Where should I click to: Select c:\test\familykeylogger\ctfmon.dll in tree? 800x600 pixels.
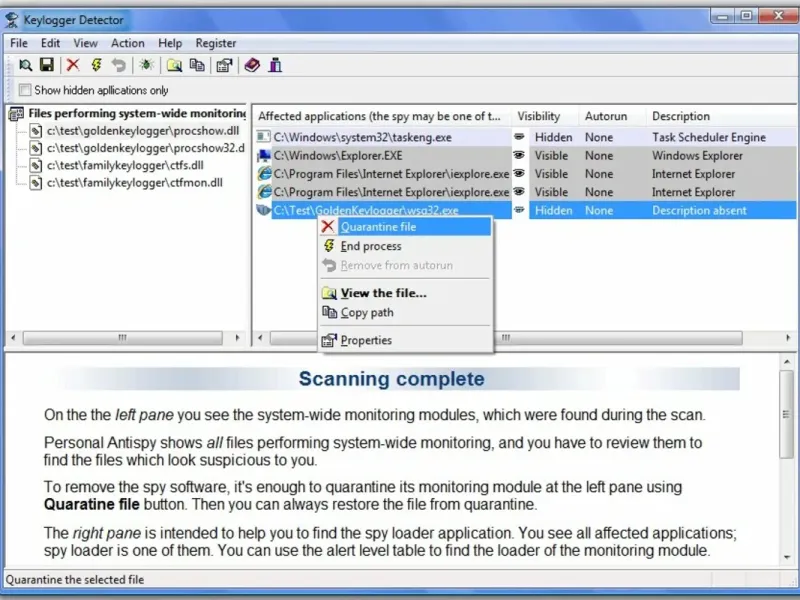coord(135,183)
